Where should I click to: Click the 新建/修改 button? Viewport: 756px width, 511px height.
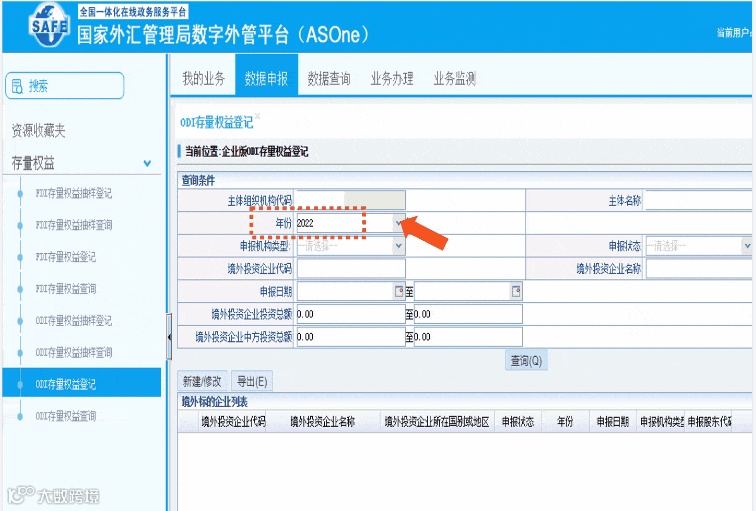[x=202, y=381]
